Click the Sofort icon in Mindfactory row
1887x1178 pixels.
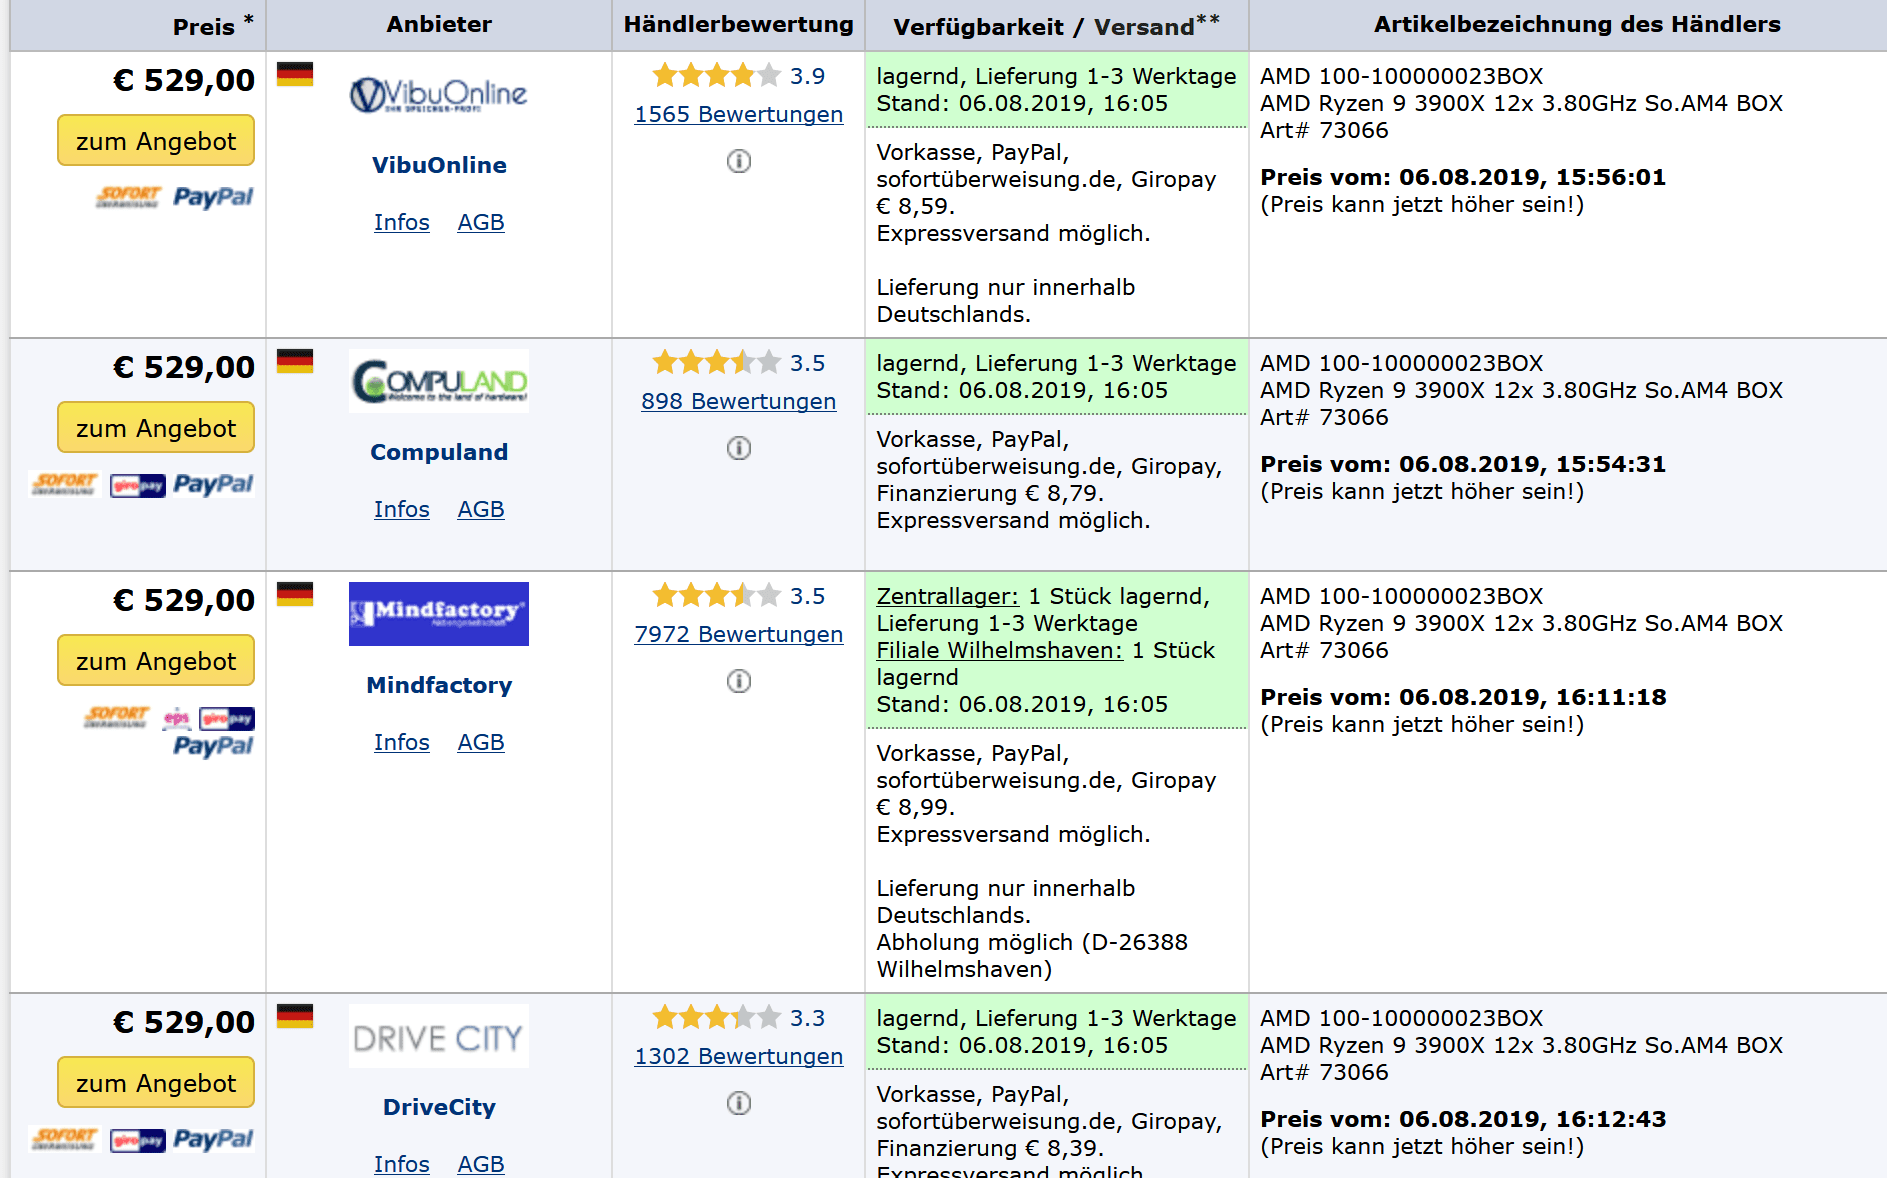117,717
